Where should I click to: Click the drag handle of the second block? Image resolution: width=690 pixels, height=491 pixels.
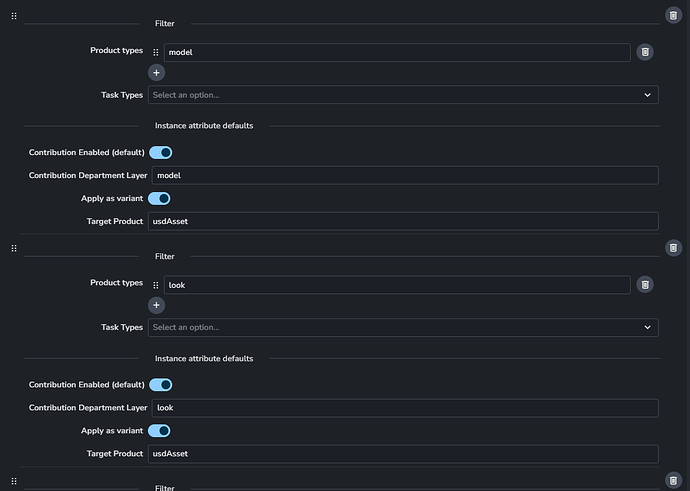tap(14, 247)
